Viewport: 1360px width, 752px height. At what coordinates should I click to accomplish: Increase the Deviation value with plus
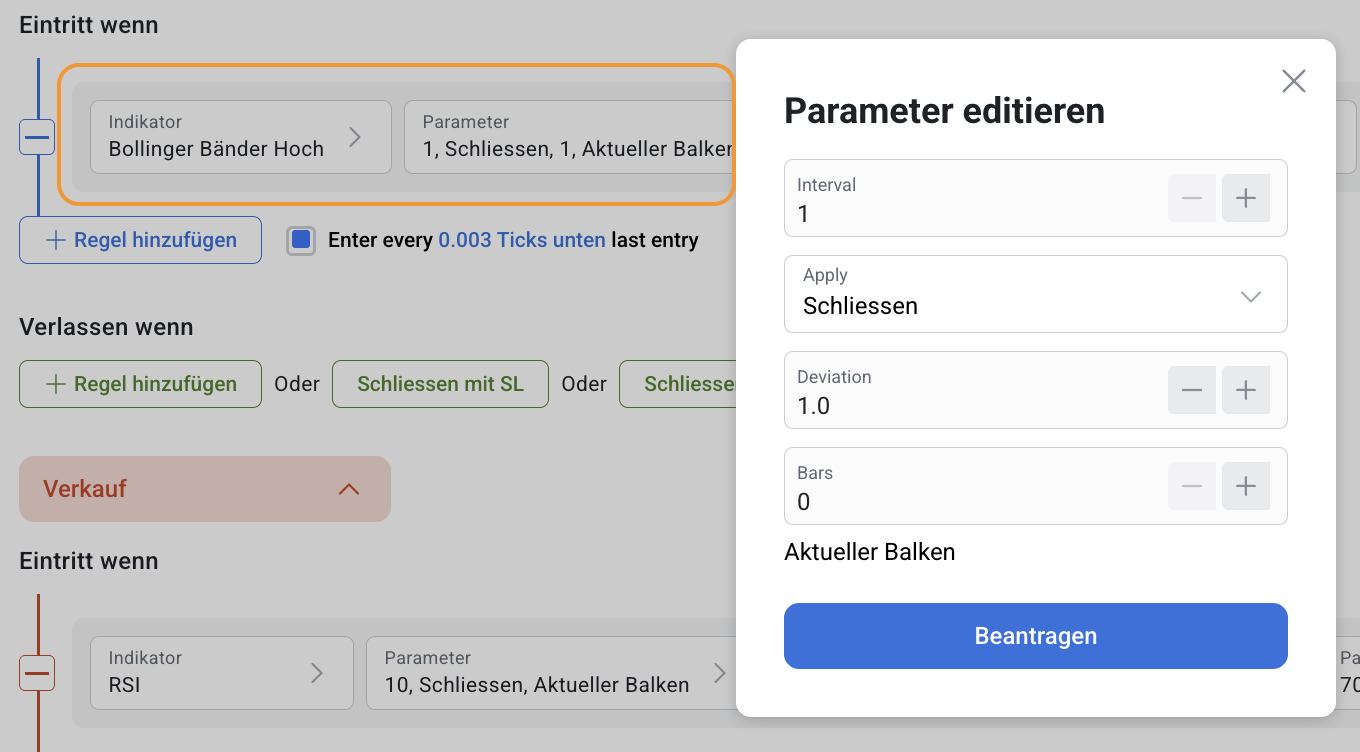click(x=1246, y=390)
